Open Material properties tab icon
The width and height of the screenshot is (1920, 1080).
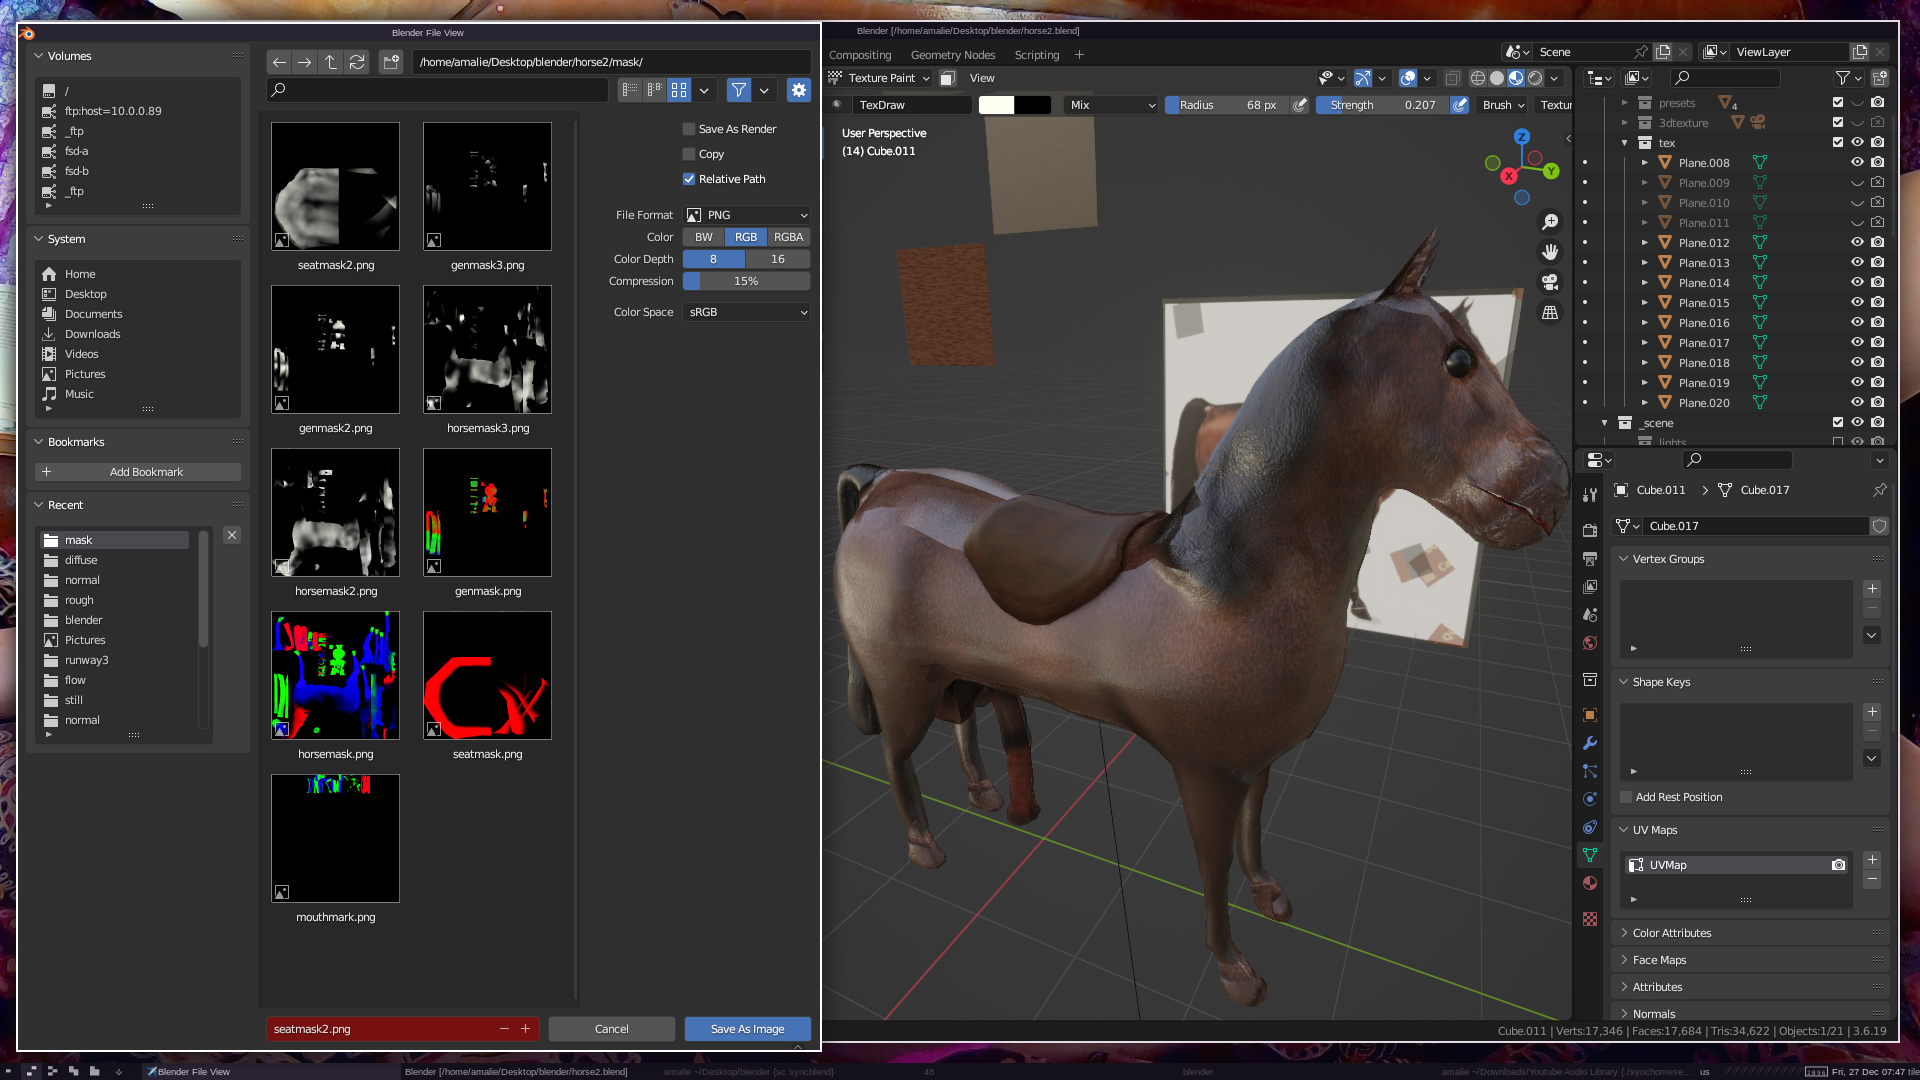(1590, 883)
